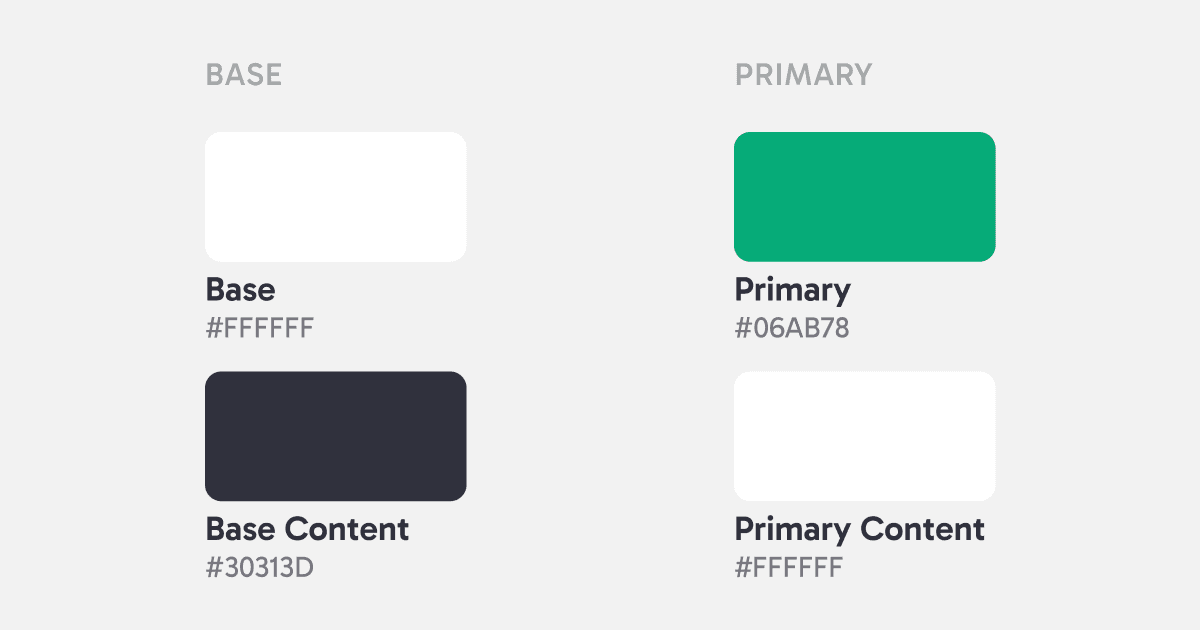Click the PRIMARY section heading
1200x630 pixels.
(803, 75)
